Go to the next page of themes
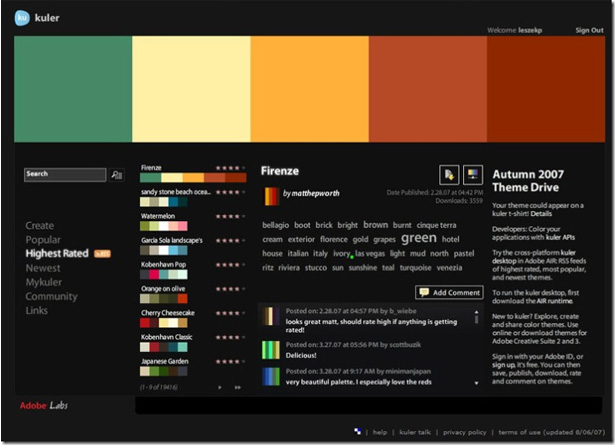Image resolution: width=615 pixels, height=445 pixels. click(220, 387)
